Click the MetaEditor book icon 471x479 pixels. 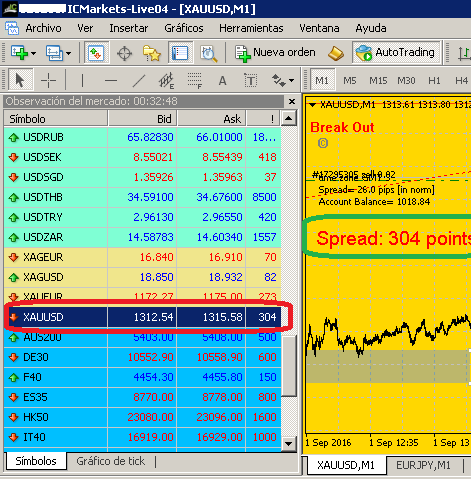click(336, 53)
